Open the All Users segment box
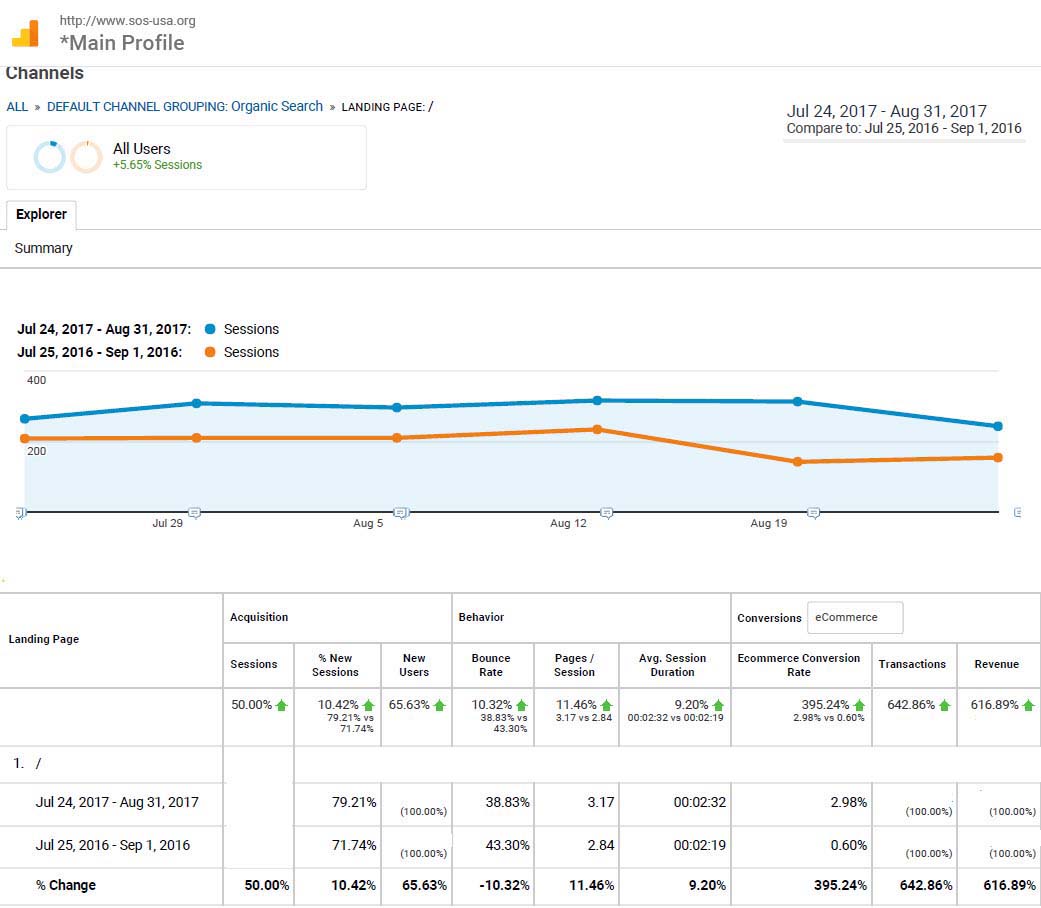Image resolution: width=1041 pixels, height=908 pixels. (186, 157)
